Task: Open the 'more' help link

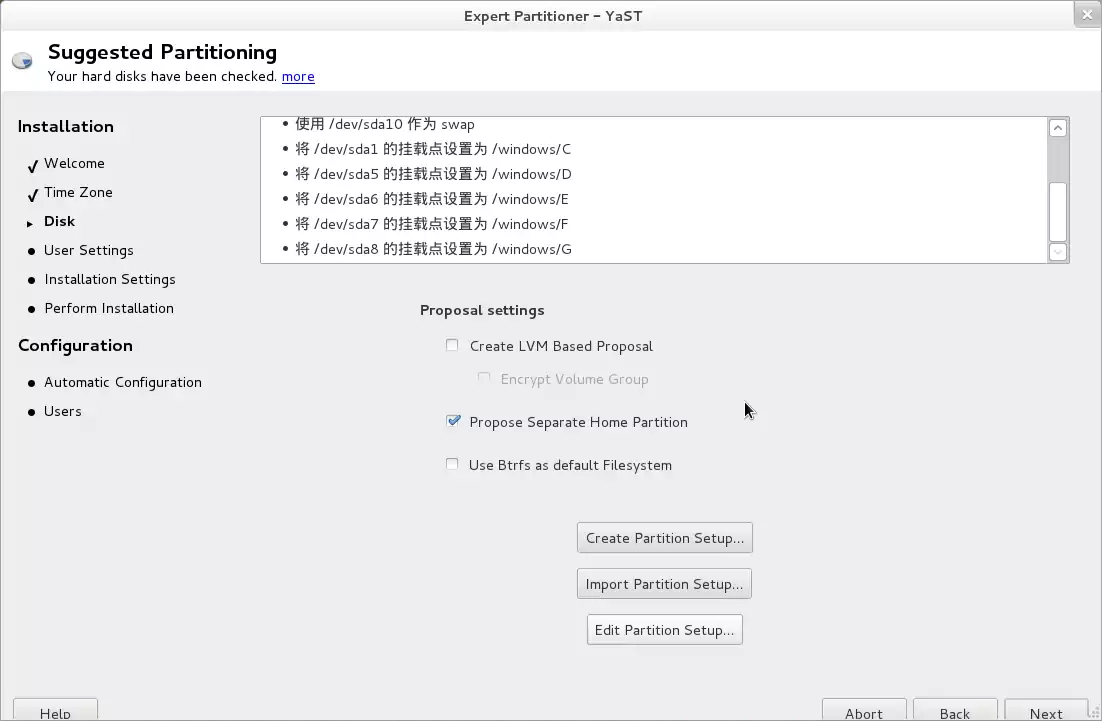Action: tap(298, 76)
